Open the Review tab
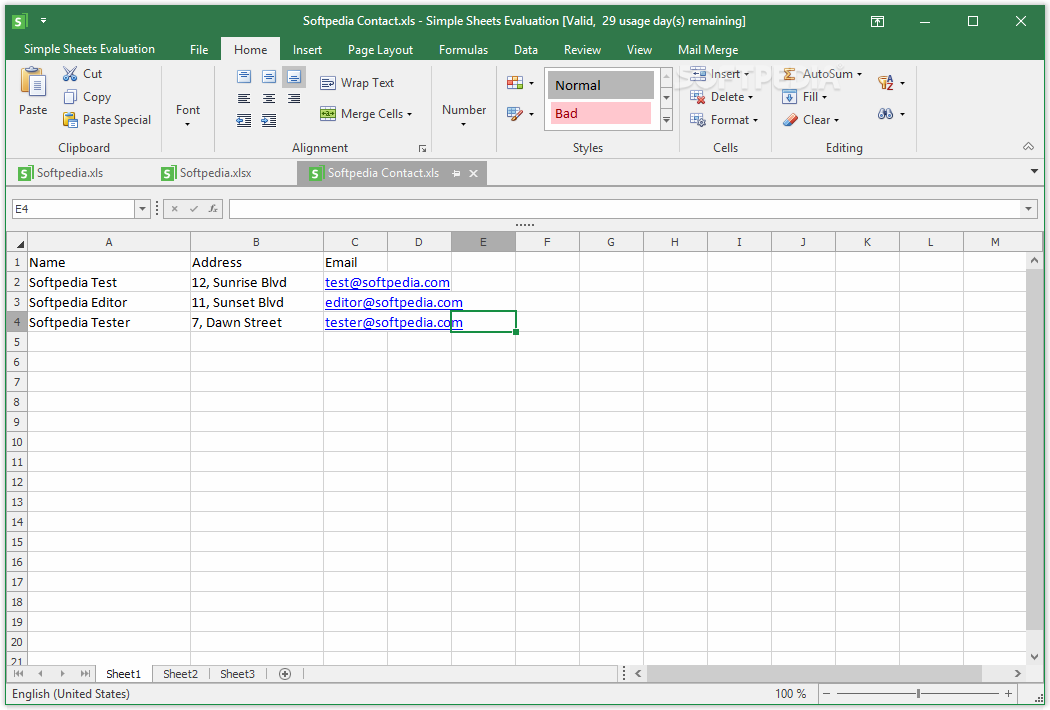The height and width of the screenshot is (710, 1050). coord(582,50)
